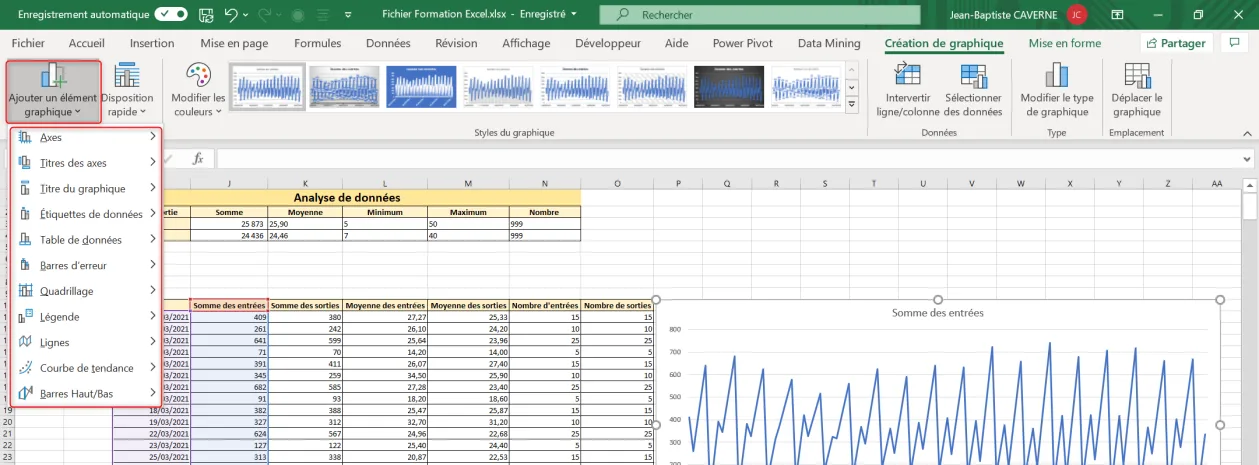Select the Nombre header cell
This screenshot has height=465, width=1259.
[544, 212]
